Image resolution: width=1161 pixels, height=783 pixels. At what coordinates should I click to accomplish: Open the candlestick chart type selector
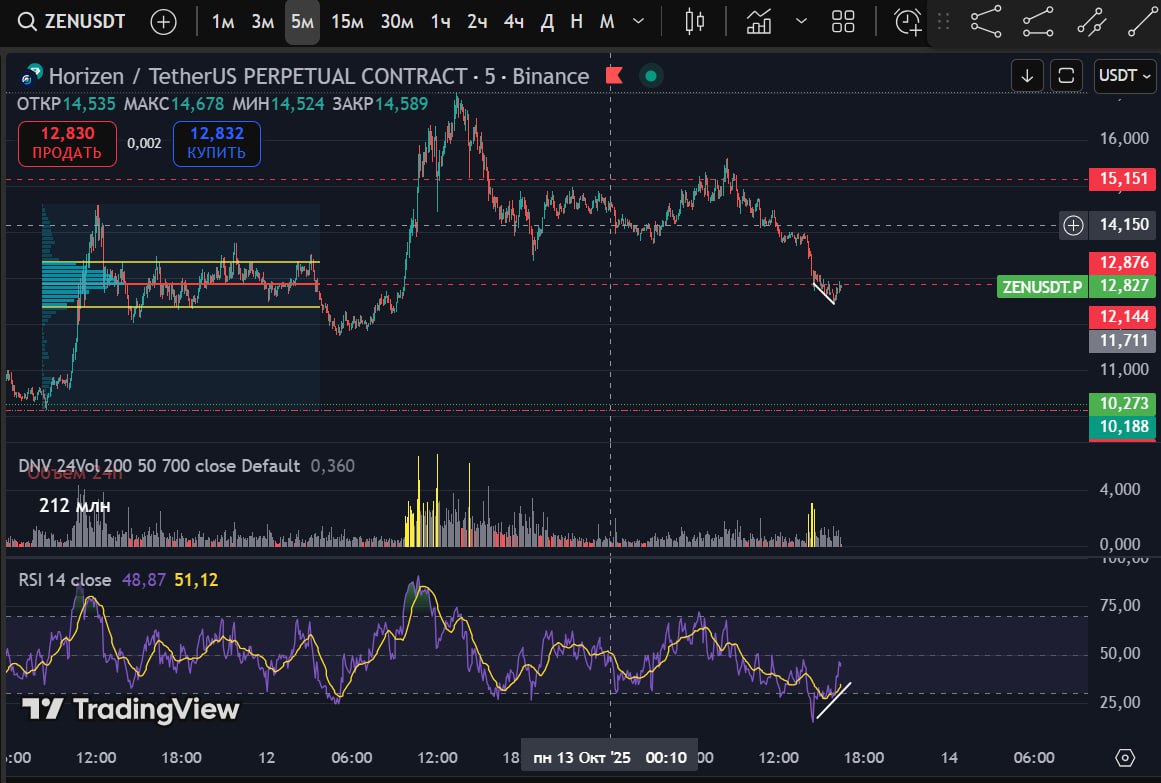695,22
